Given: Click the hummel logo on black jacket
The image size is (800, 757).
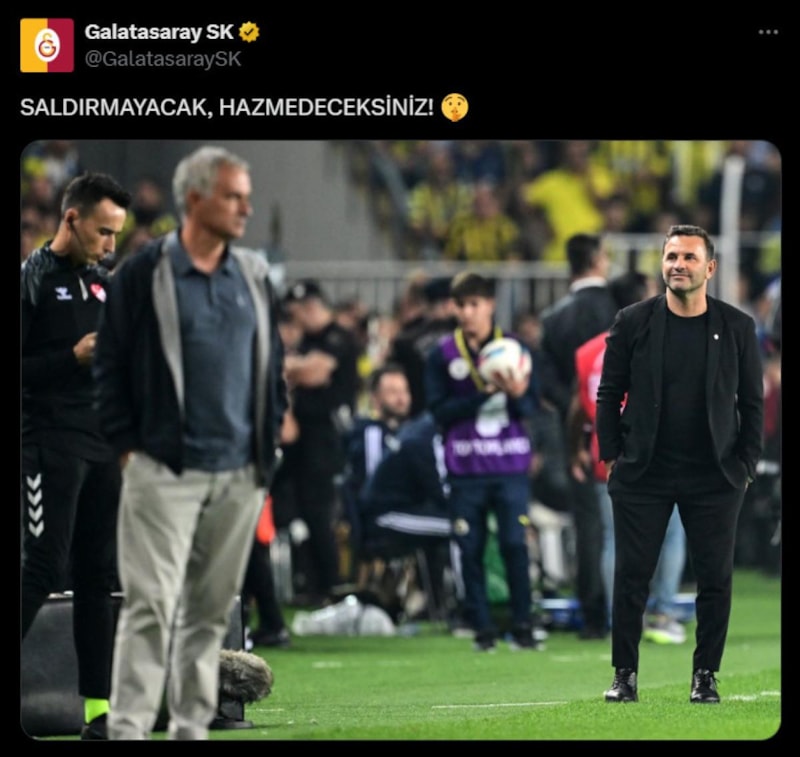Looking at the screenshot, I should click(x=63, y=293).
